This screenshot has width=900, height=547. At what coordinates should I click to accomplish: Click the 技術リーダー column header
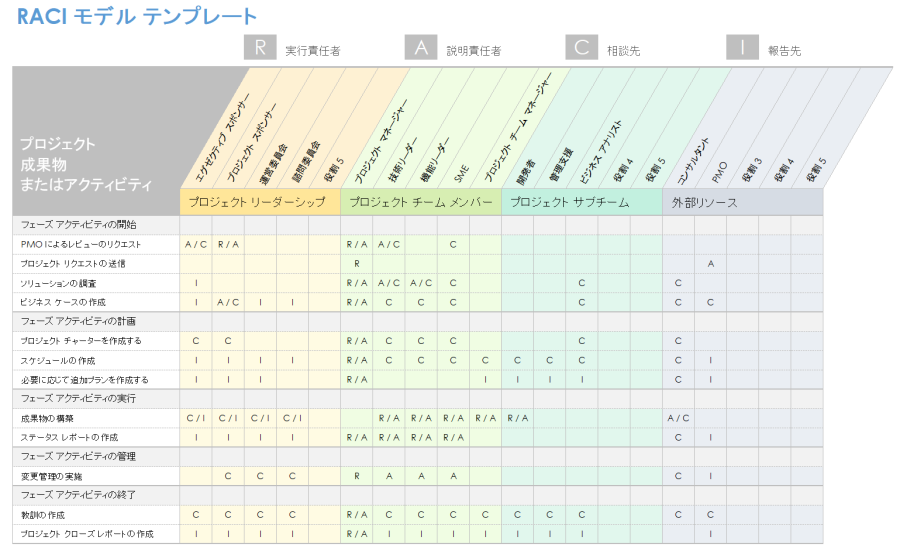tap(402, 160)
